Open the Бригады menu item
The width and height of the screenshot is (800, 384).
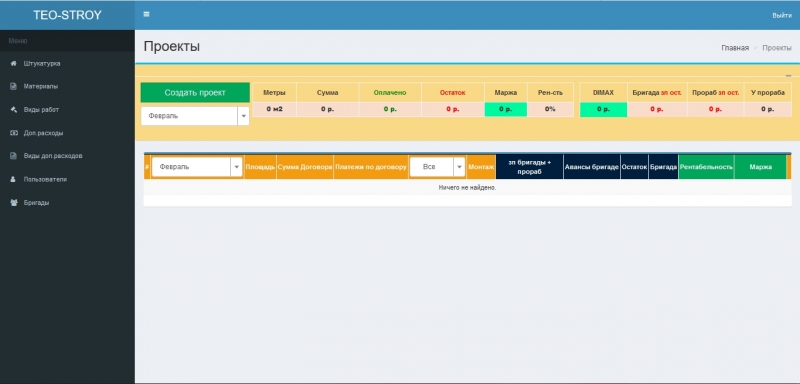(x=67, y=202)
